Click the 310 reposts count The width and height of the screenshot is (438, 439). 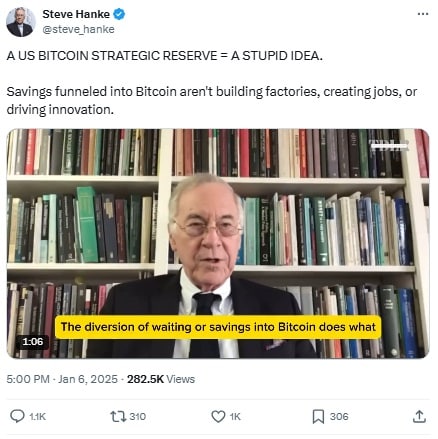click(x=137, y=416)
